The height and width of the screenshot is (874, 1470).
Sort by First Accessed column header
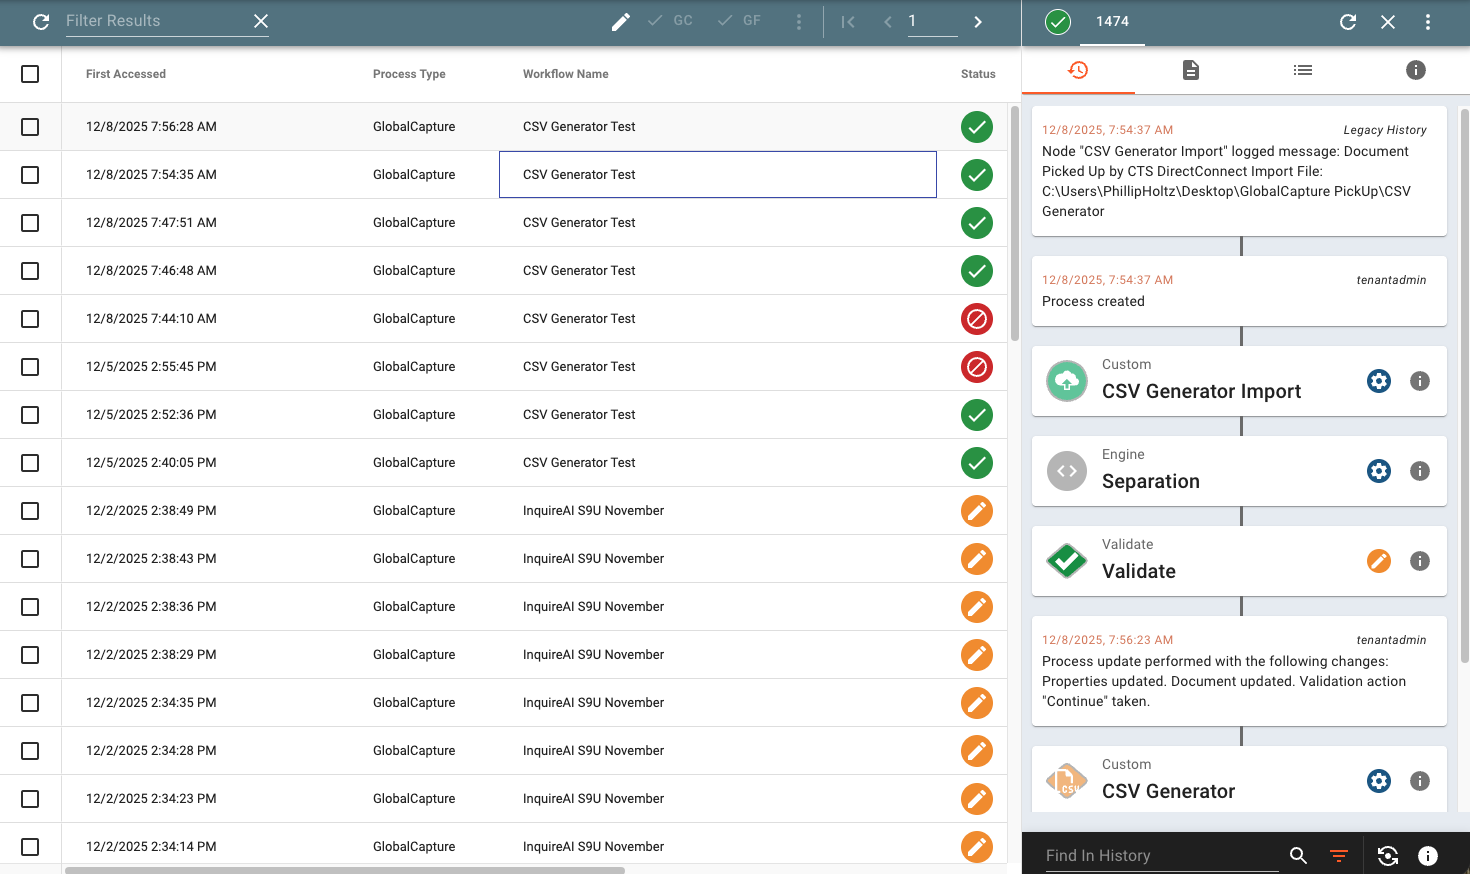pos(126,74)
